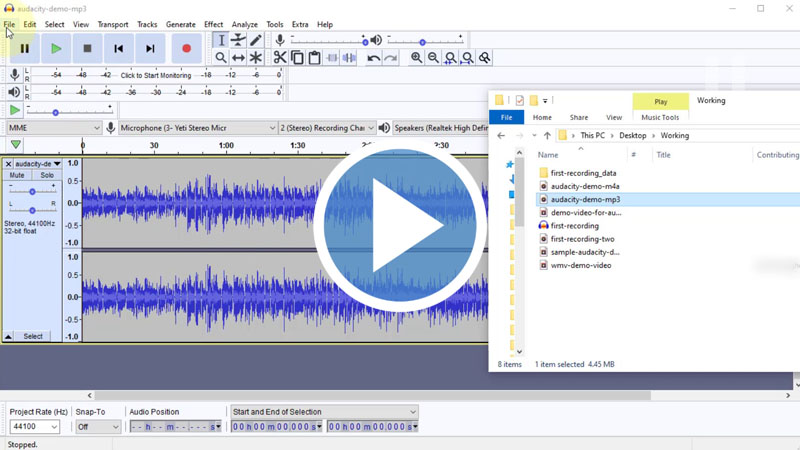Click the Zoom In magnifier icon

[416, 58]
